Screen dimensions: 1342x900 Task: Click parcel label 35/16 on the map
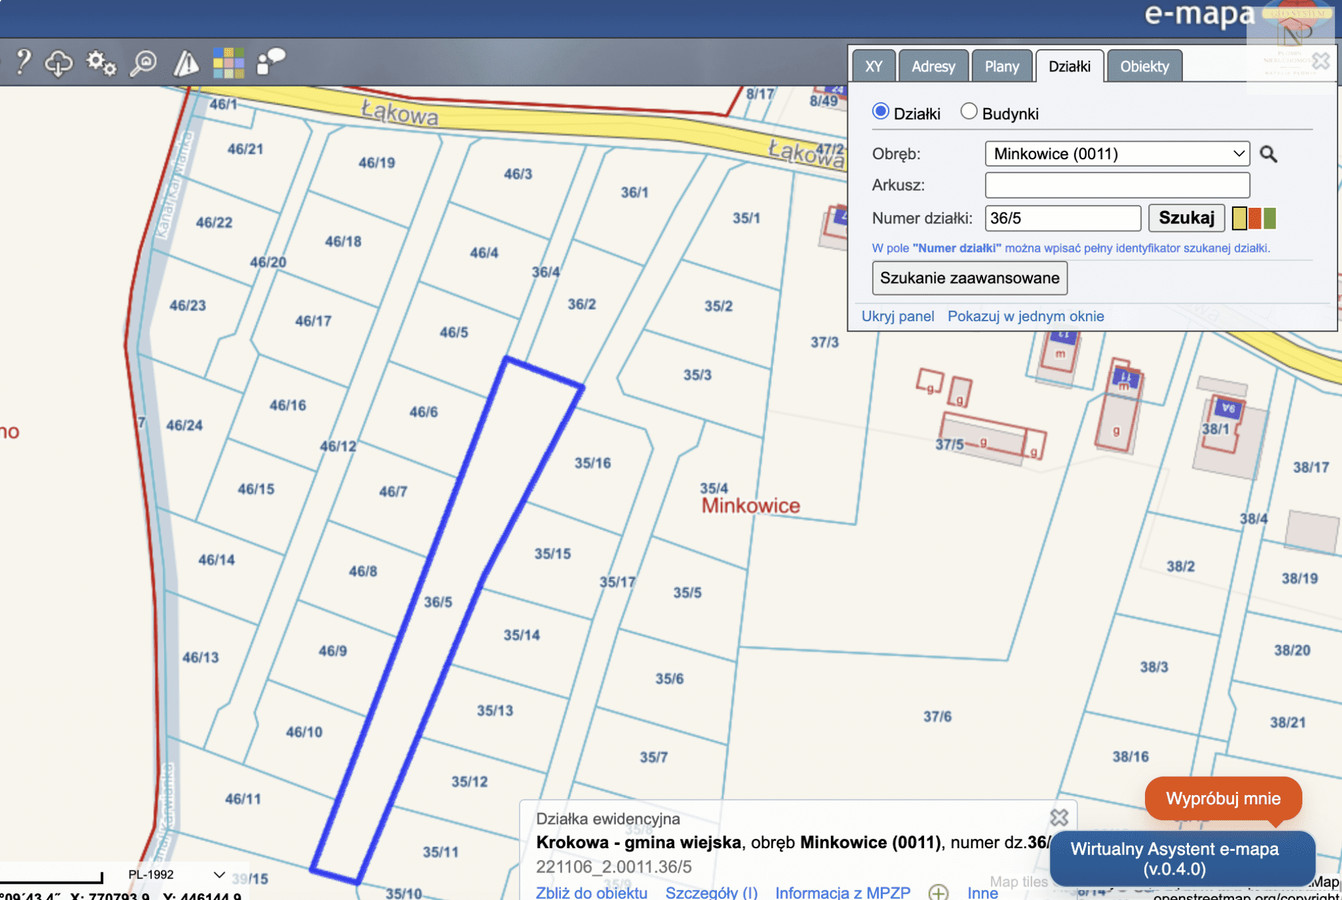(x=593, y=463)
